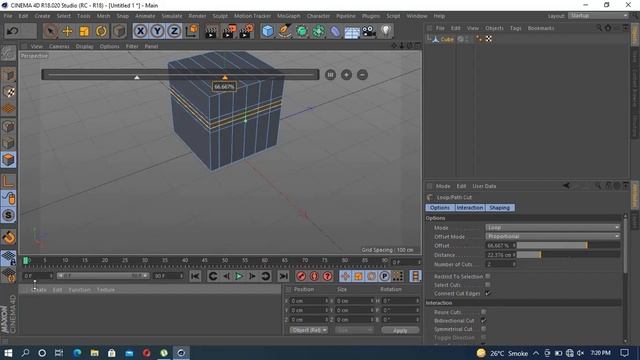This screenshot has width=640, height=360.
Task: Click the remove cut minus button
Action: [x=362, y=75]
